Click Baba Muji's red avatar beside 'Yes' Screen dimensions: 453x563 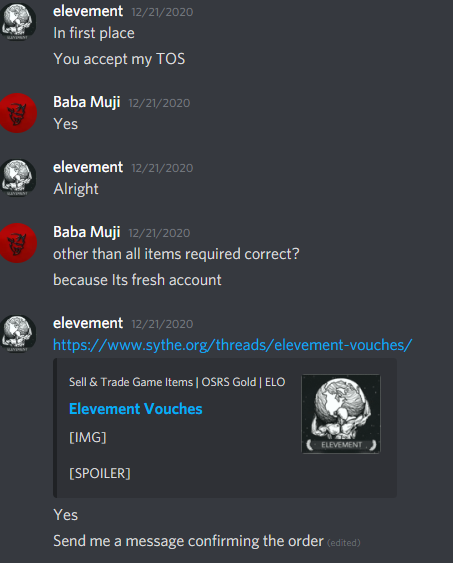pos(18,113)
